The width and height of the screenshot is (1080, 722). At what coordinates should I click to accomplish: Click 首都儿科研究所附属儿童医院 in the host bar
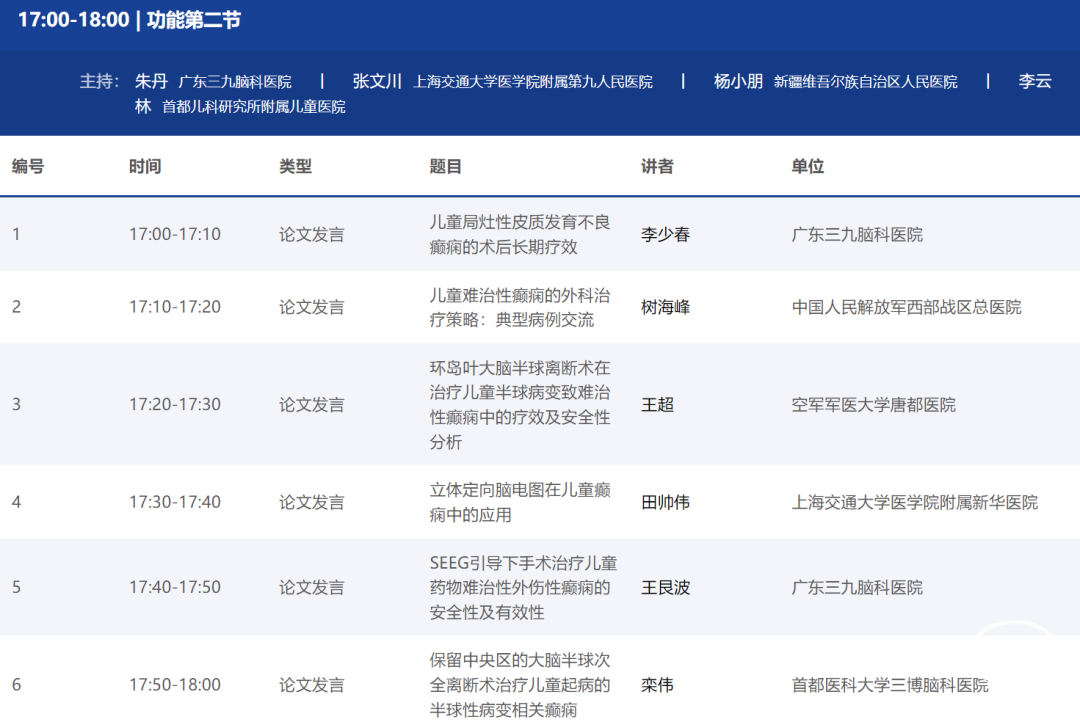coord(254,106)
